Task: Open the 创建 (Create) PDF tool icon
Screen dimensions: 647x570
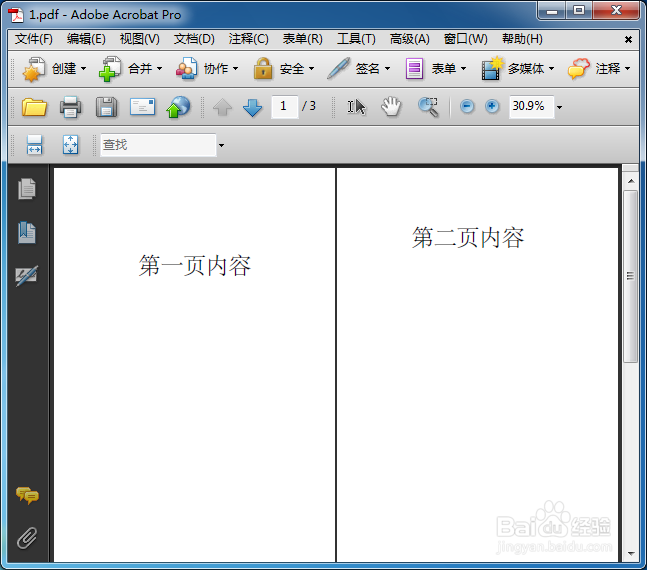Action: coord(33,69)
